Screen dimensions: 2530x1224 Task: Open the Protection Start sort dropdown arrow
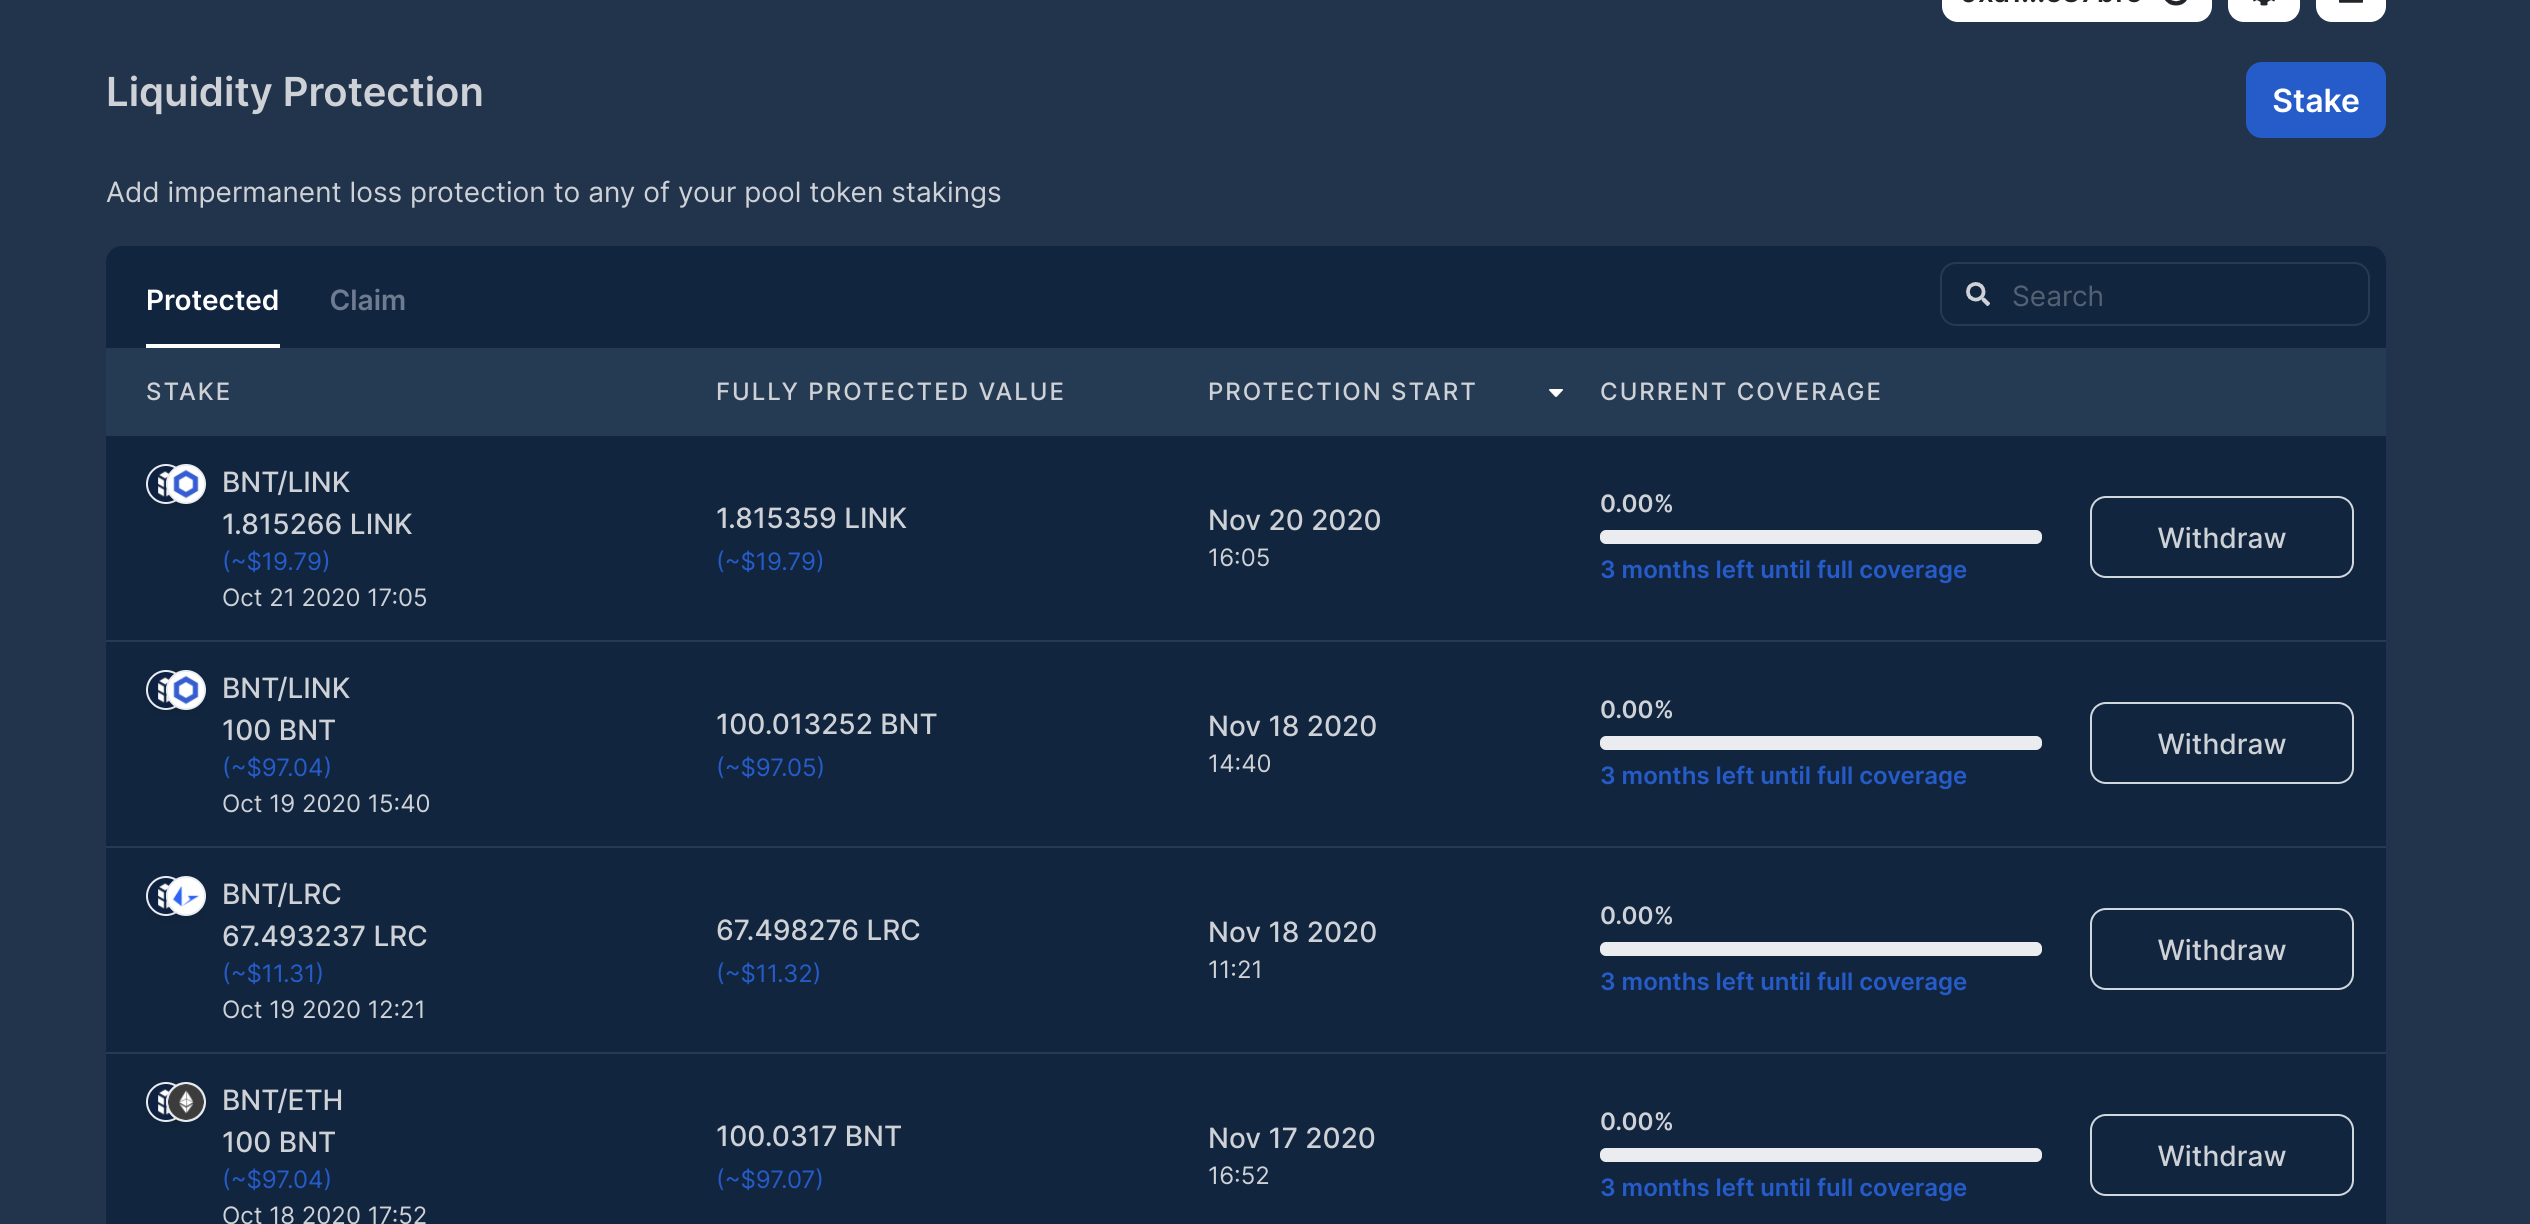pos(1554,393)
